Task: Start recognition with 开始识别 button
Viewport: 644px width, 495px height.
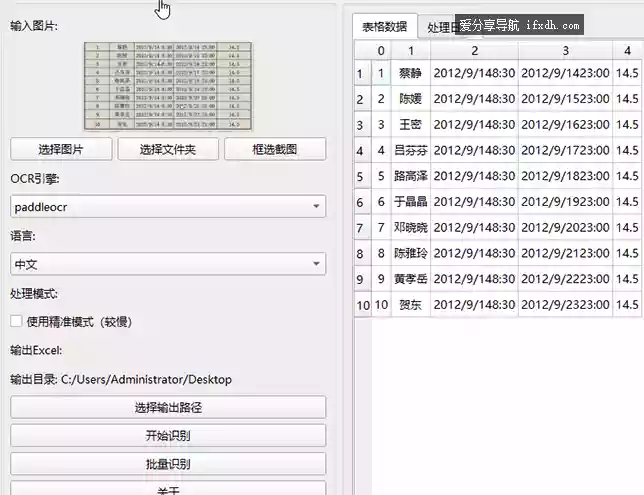Action: (x=168, y=435)
